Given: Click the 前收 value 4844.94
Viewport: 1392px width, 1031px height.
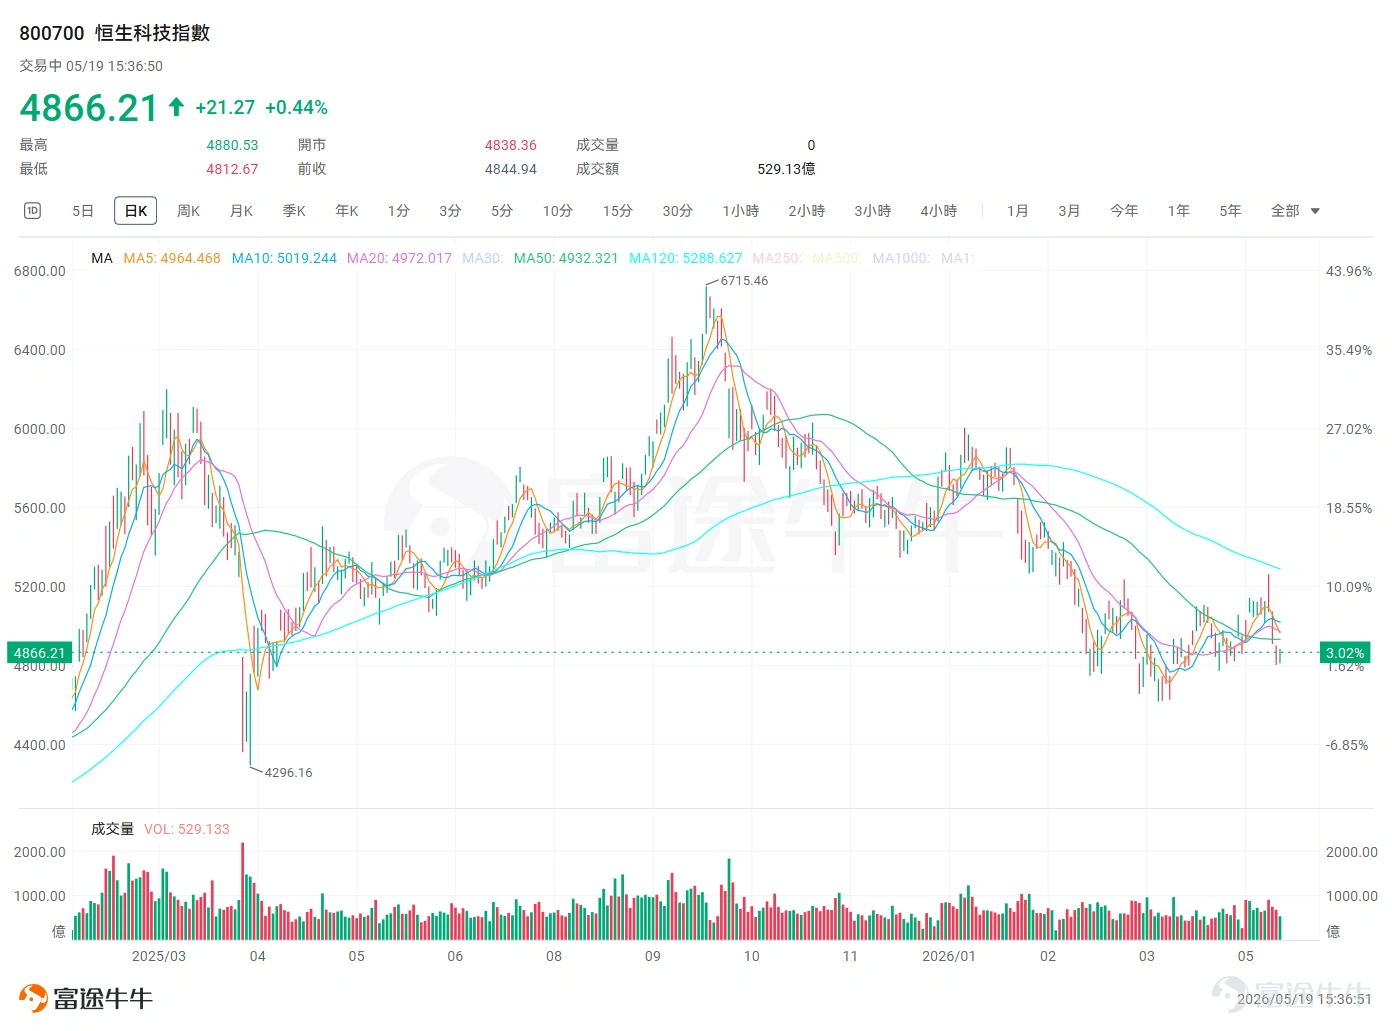Looking at the screenshot, I should click(511, 169).
